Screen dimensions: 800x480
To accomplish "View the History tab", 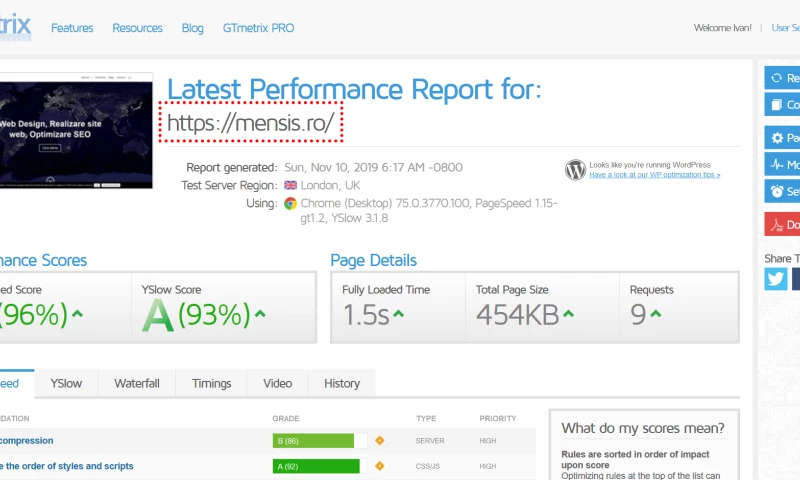I will tap(341, 383).
